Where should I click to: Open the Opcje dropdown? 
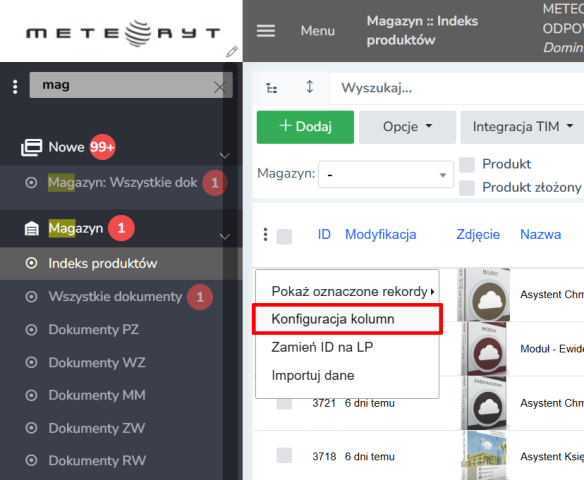click(407, 127)
